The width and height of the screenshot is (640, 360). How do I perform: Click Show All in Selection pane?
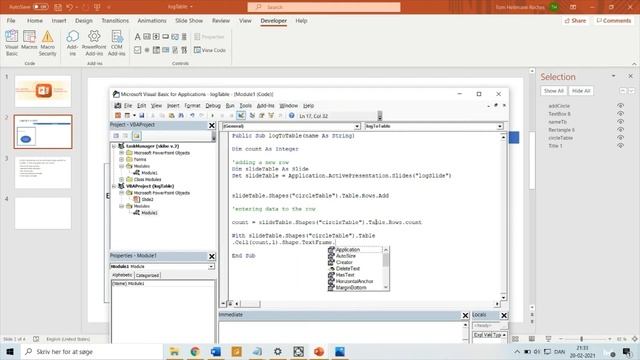click(x=553, y=91)
